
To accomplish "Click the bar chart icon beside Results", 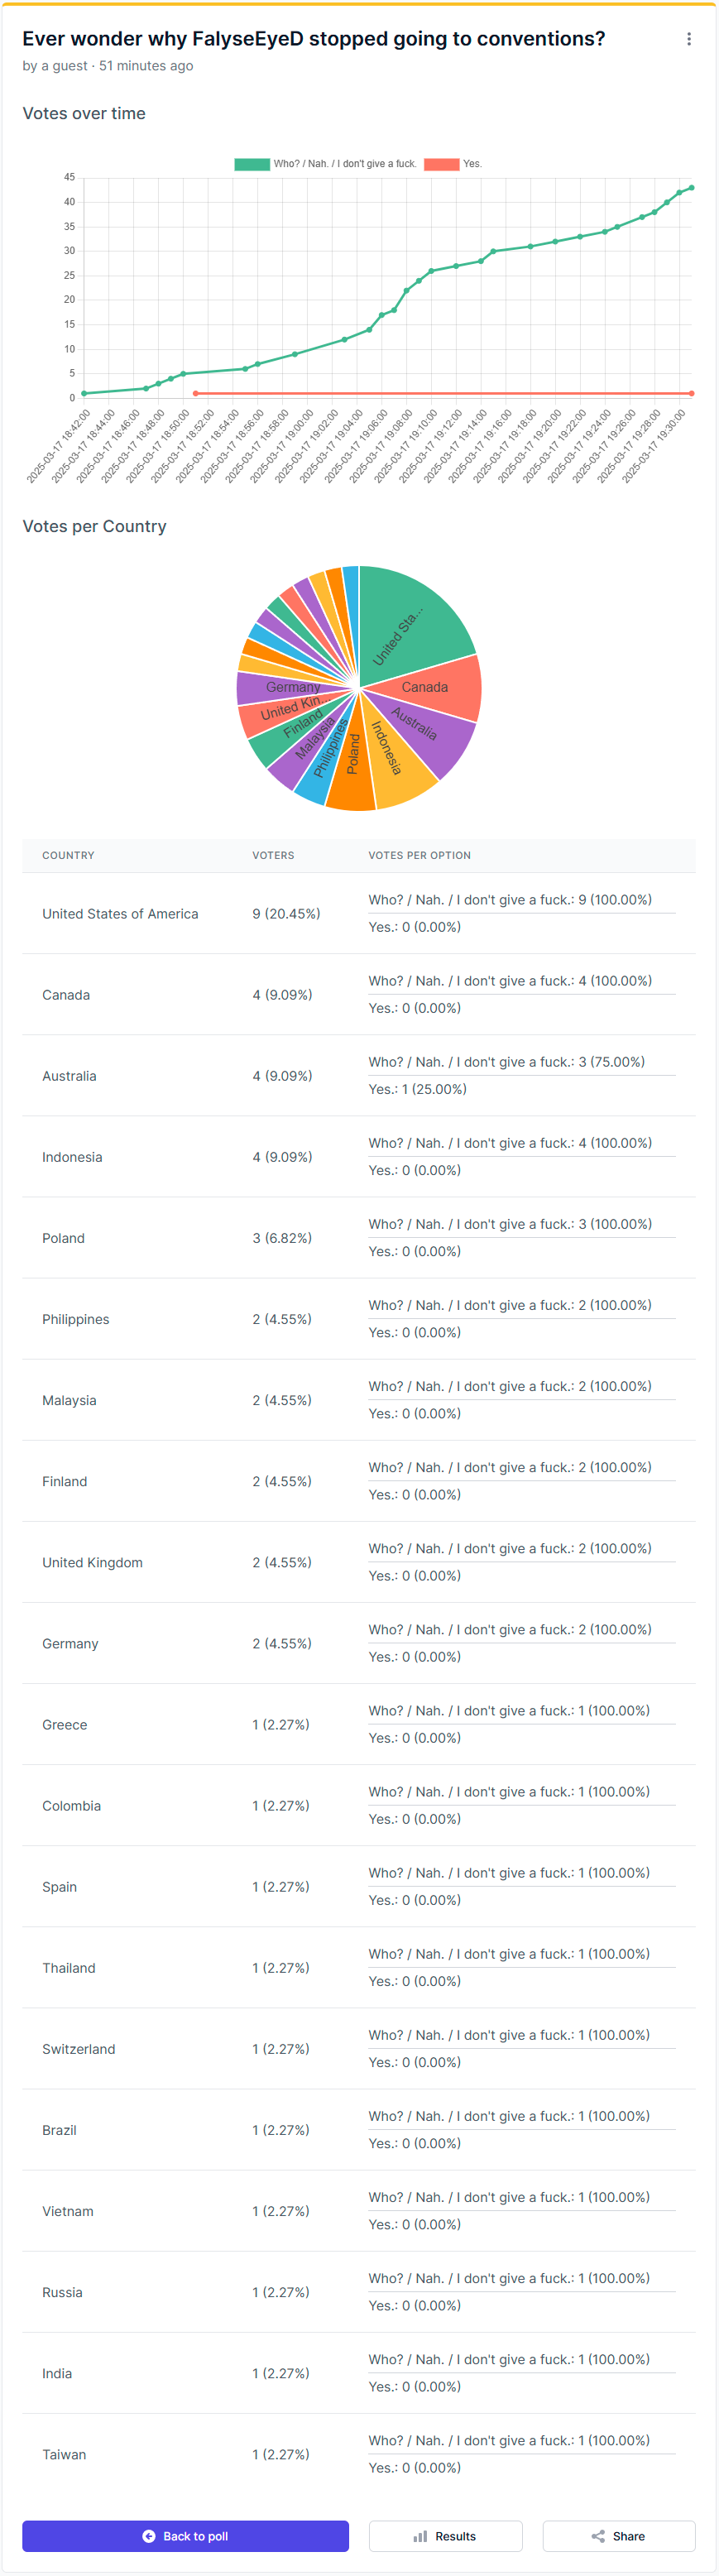I will [x=420, y=2535].
